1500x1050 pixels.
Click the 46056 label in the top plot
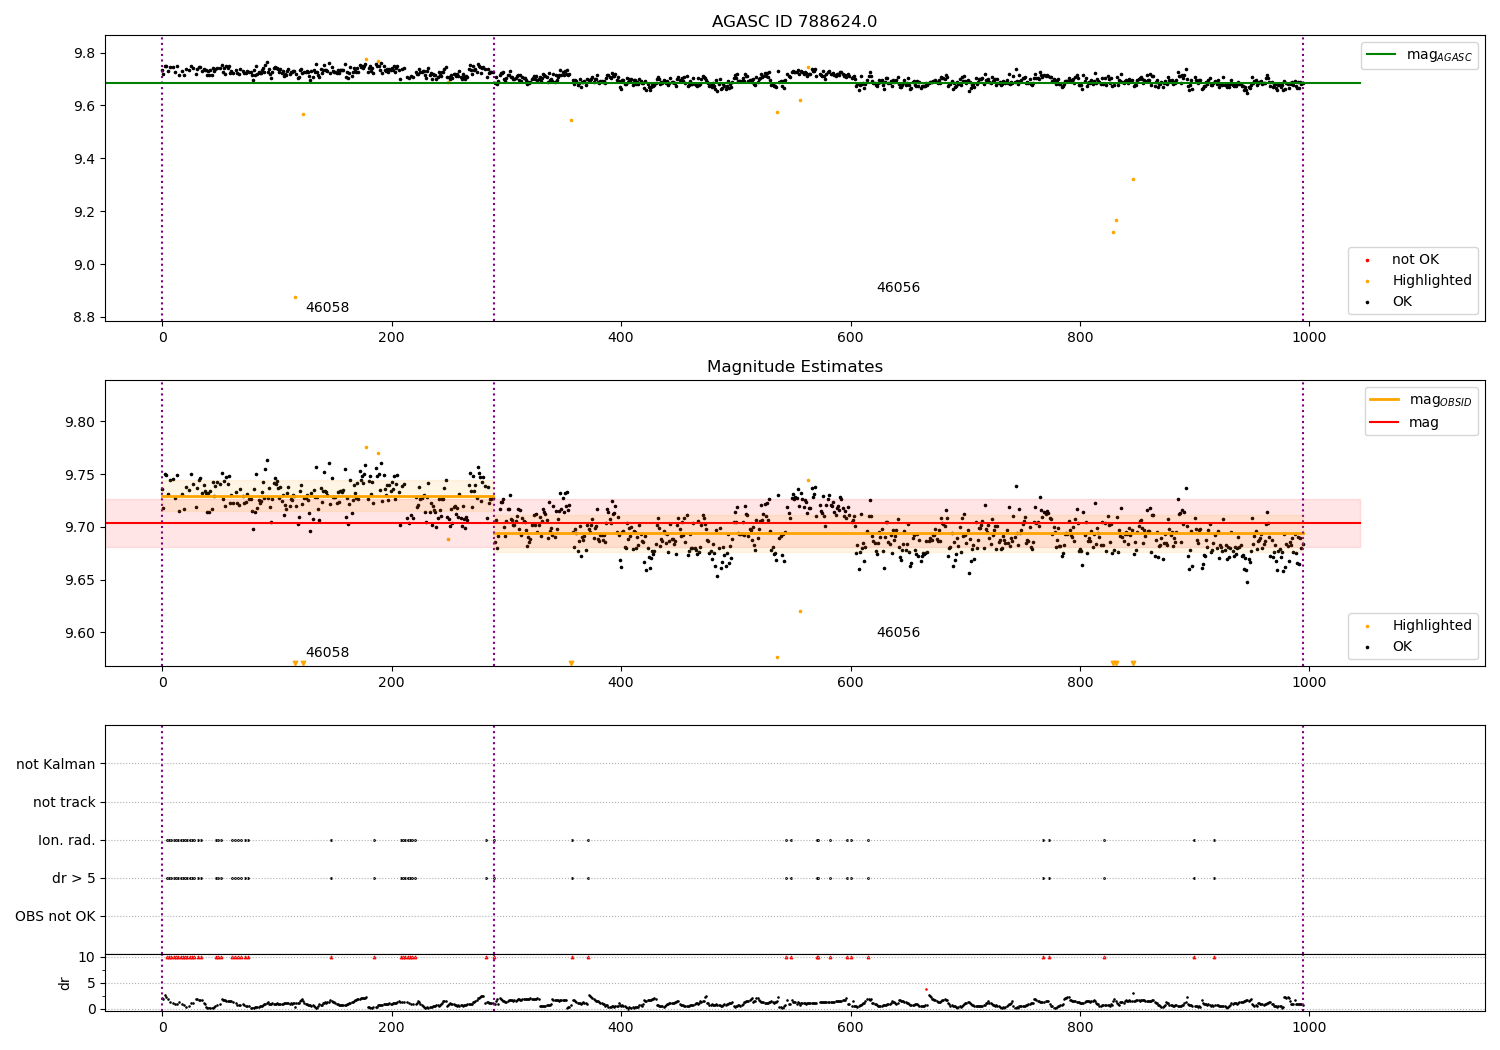(898, 288)
